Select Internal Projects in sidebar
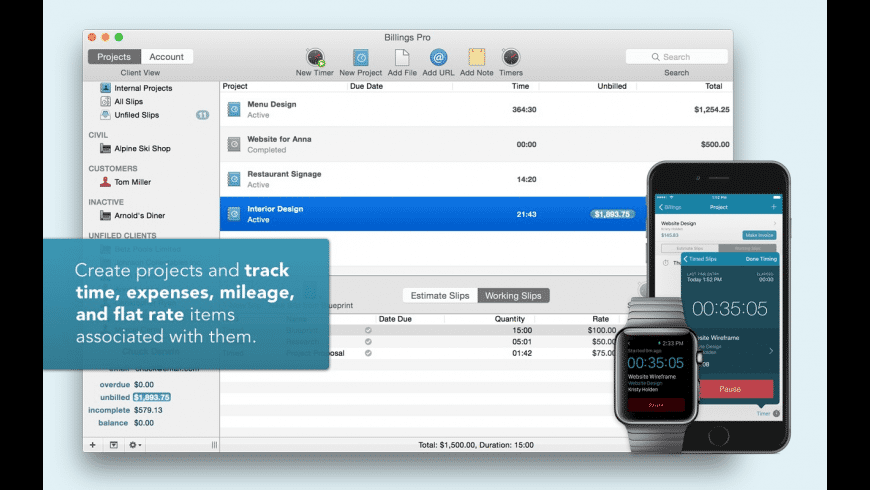The image size is (870, 490). tap(136, 88)
